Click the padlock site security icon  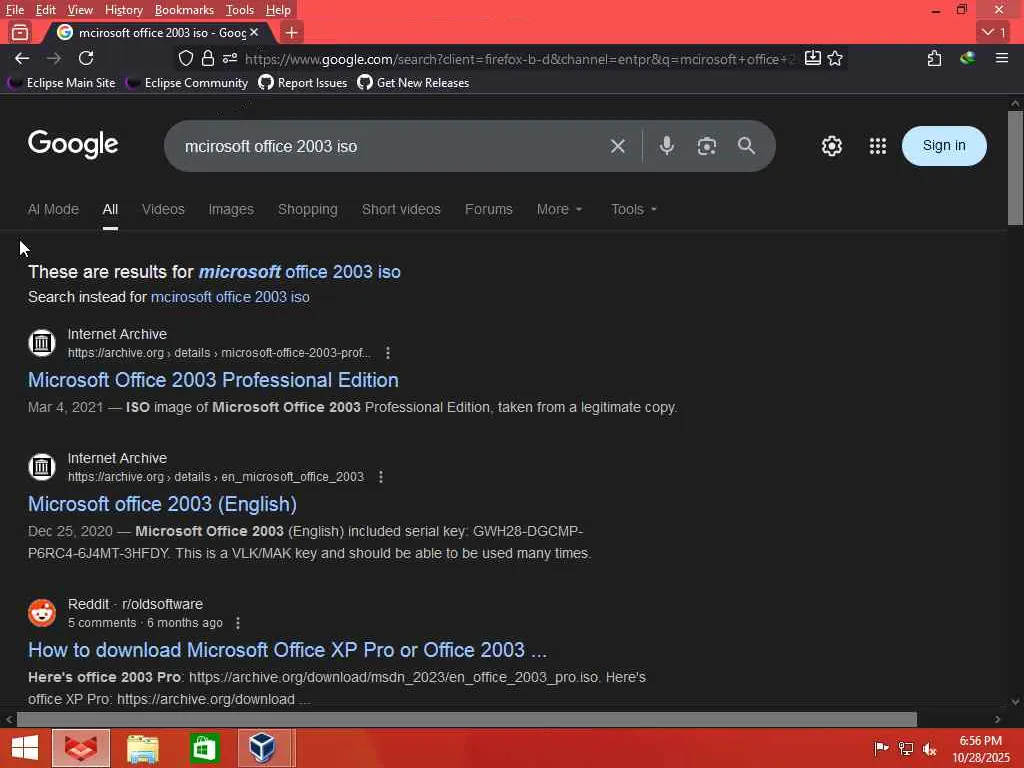[x=208, y=58]
